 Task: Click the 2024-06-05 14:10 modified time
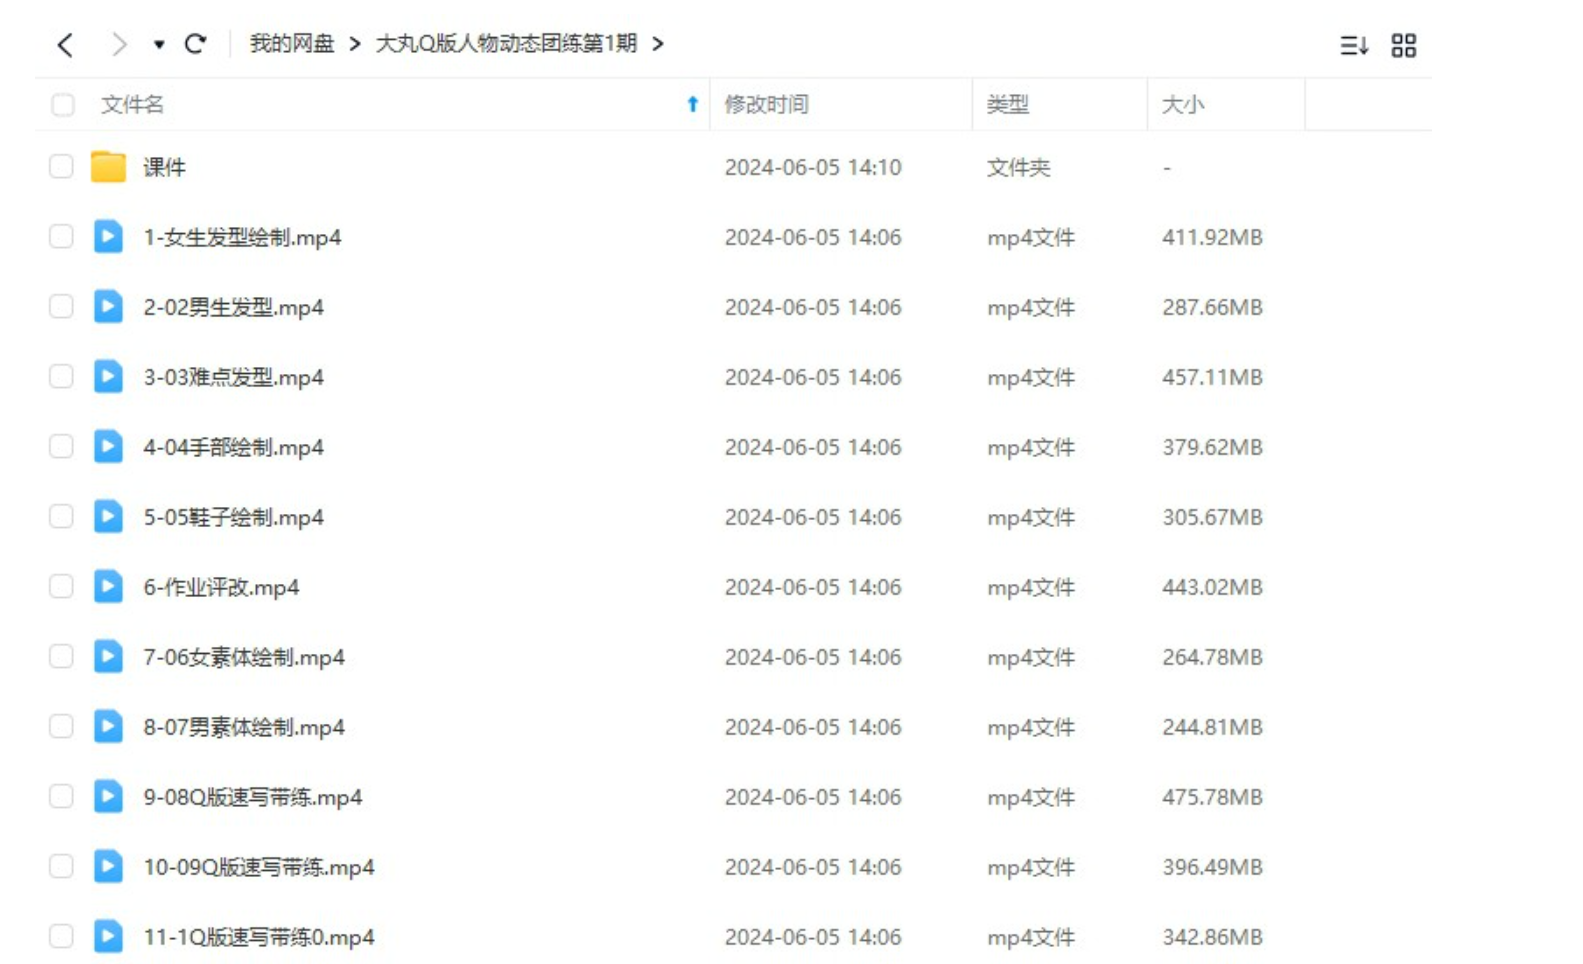click(x=813, y=167)
